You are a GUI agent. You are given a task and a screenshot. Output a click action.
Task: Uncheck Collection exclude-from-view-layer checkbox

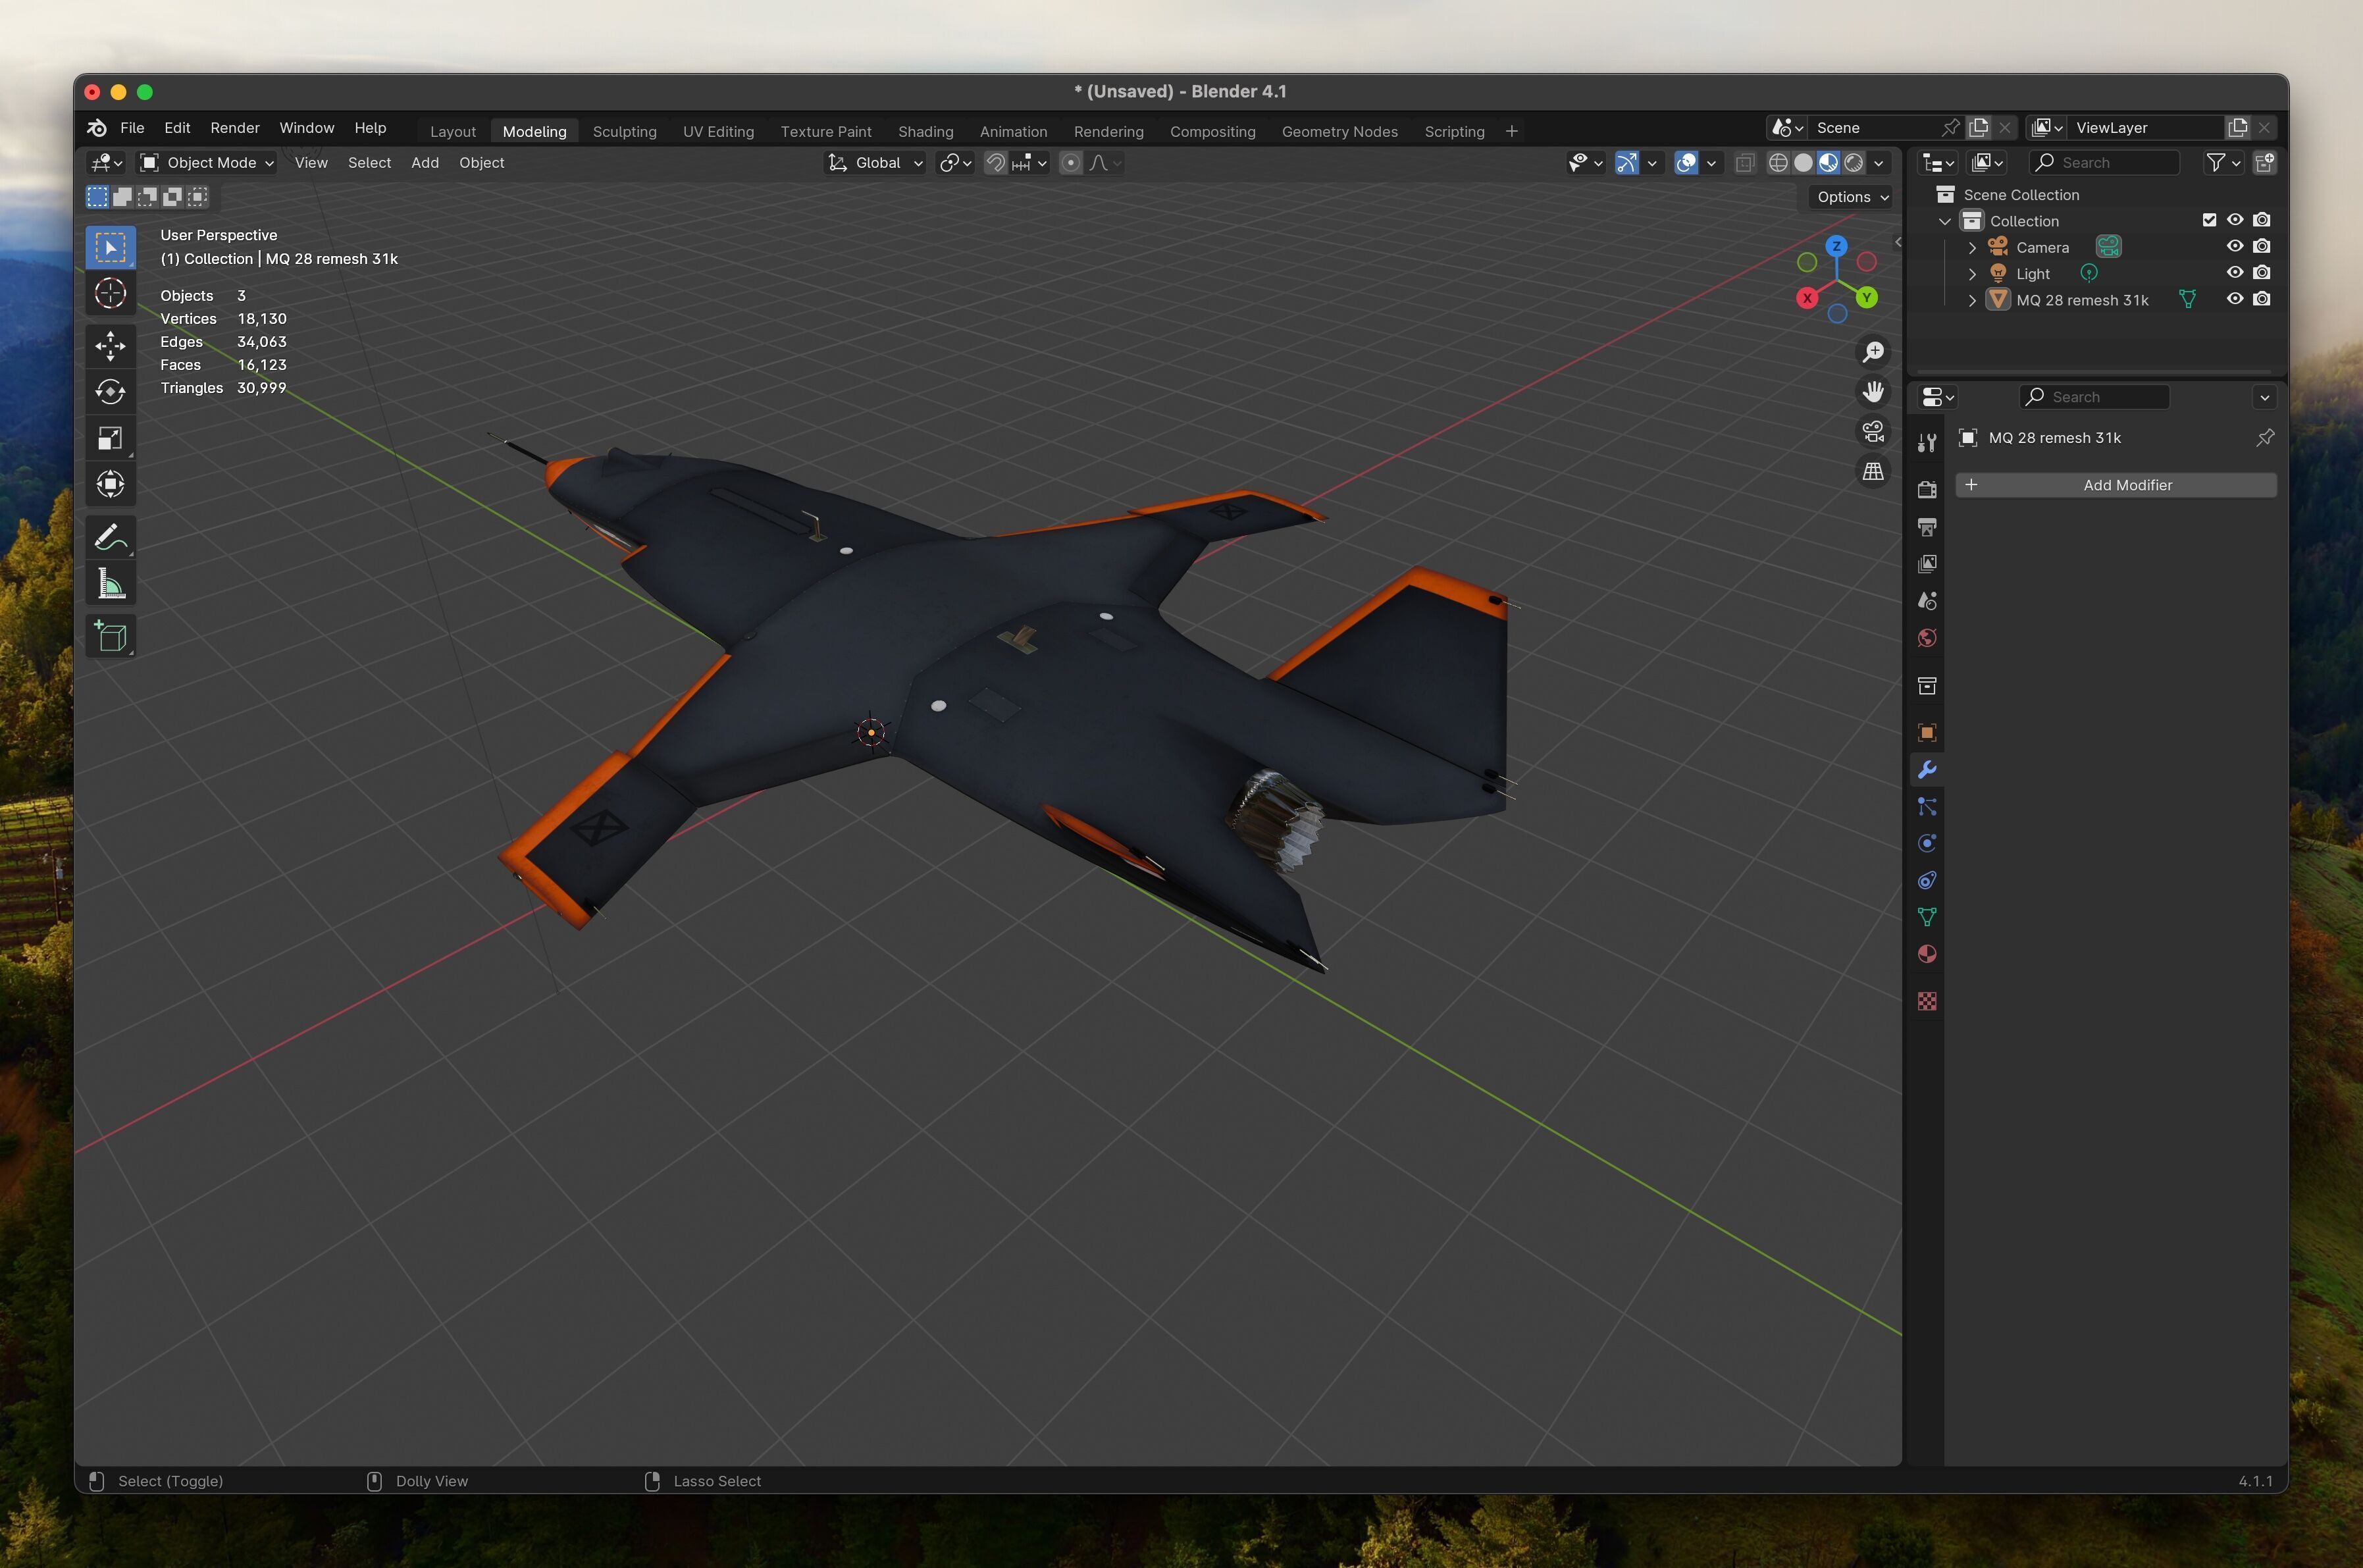coord(2209,220)
